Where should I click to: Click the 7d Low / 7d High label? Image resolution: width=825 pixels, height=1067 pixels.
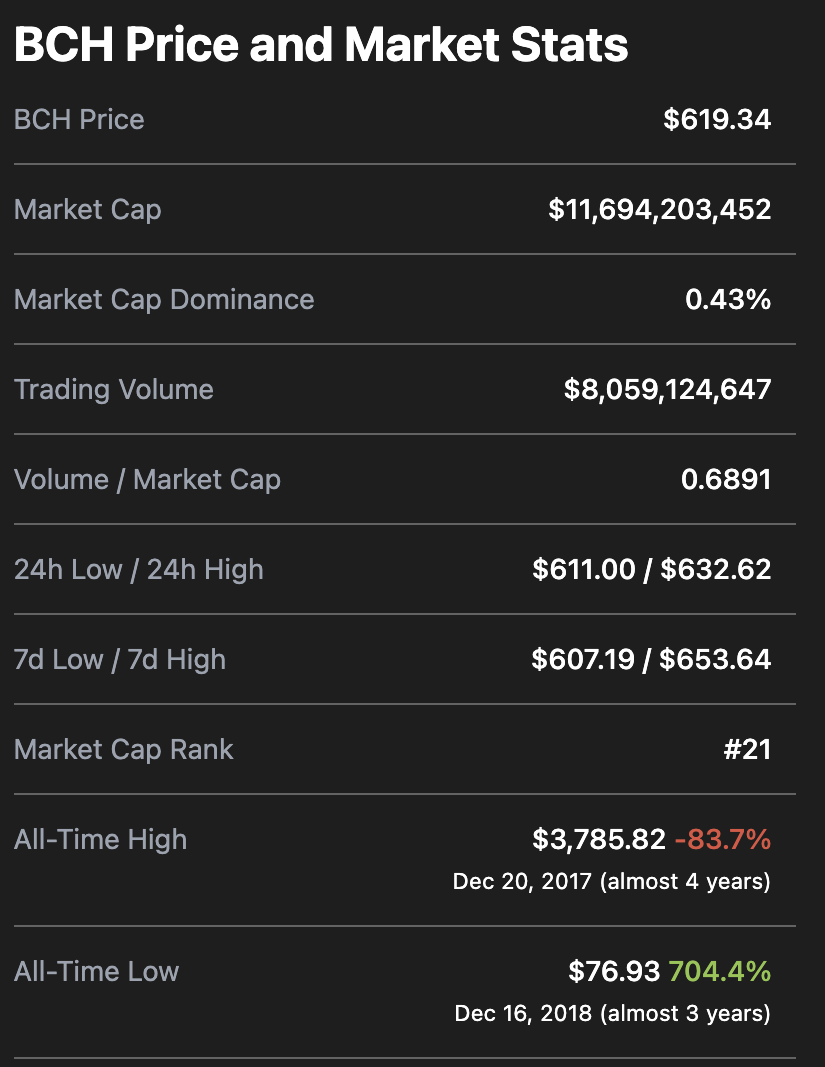tap(120, 659)
